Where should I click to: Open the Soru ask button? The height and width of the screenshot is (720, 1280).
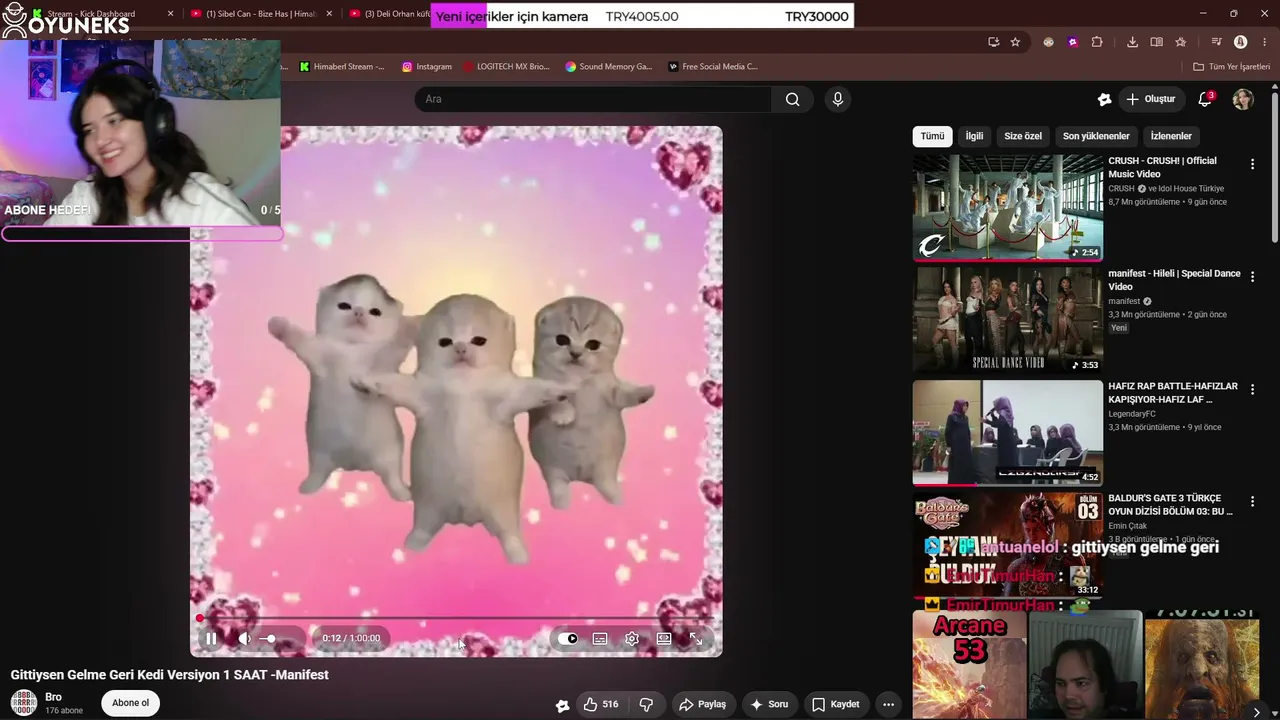pos(770,704)
